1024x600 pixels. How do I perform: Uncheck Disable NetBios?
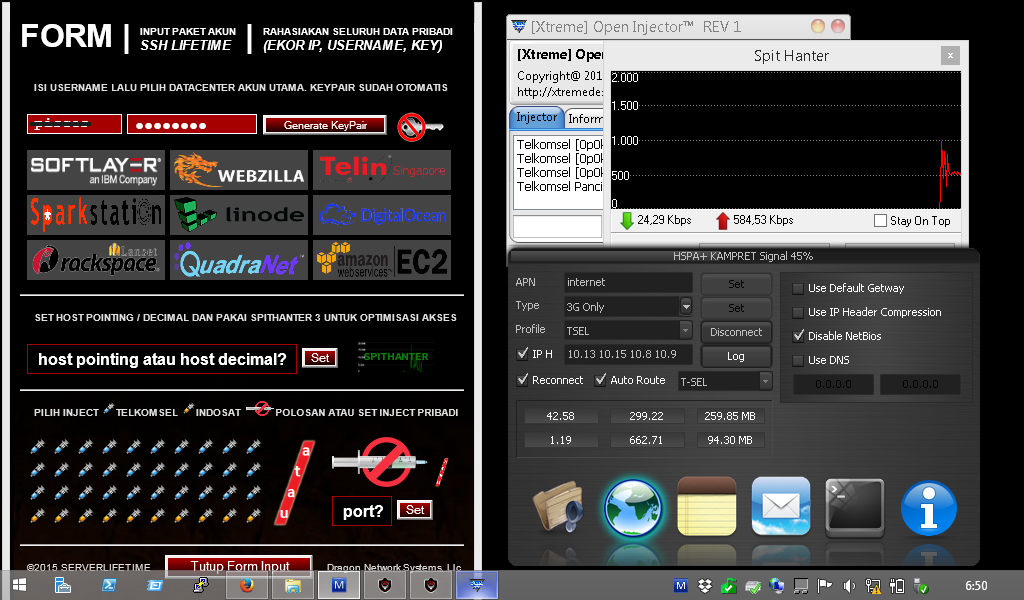coord(797,335)
